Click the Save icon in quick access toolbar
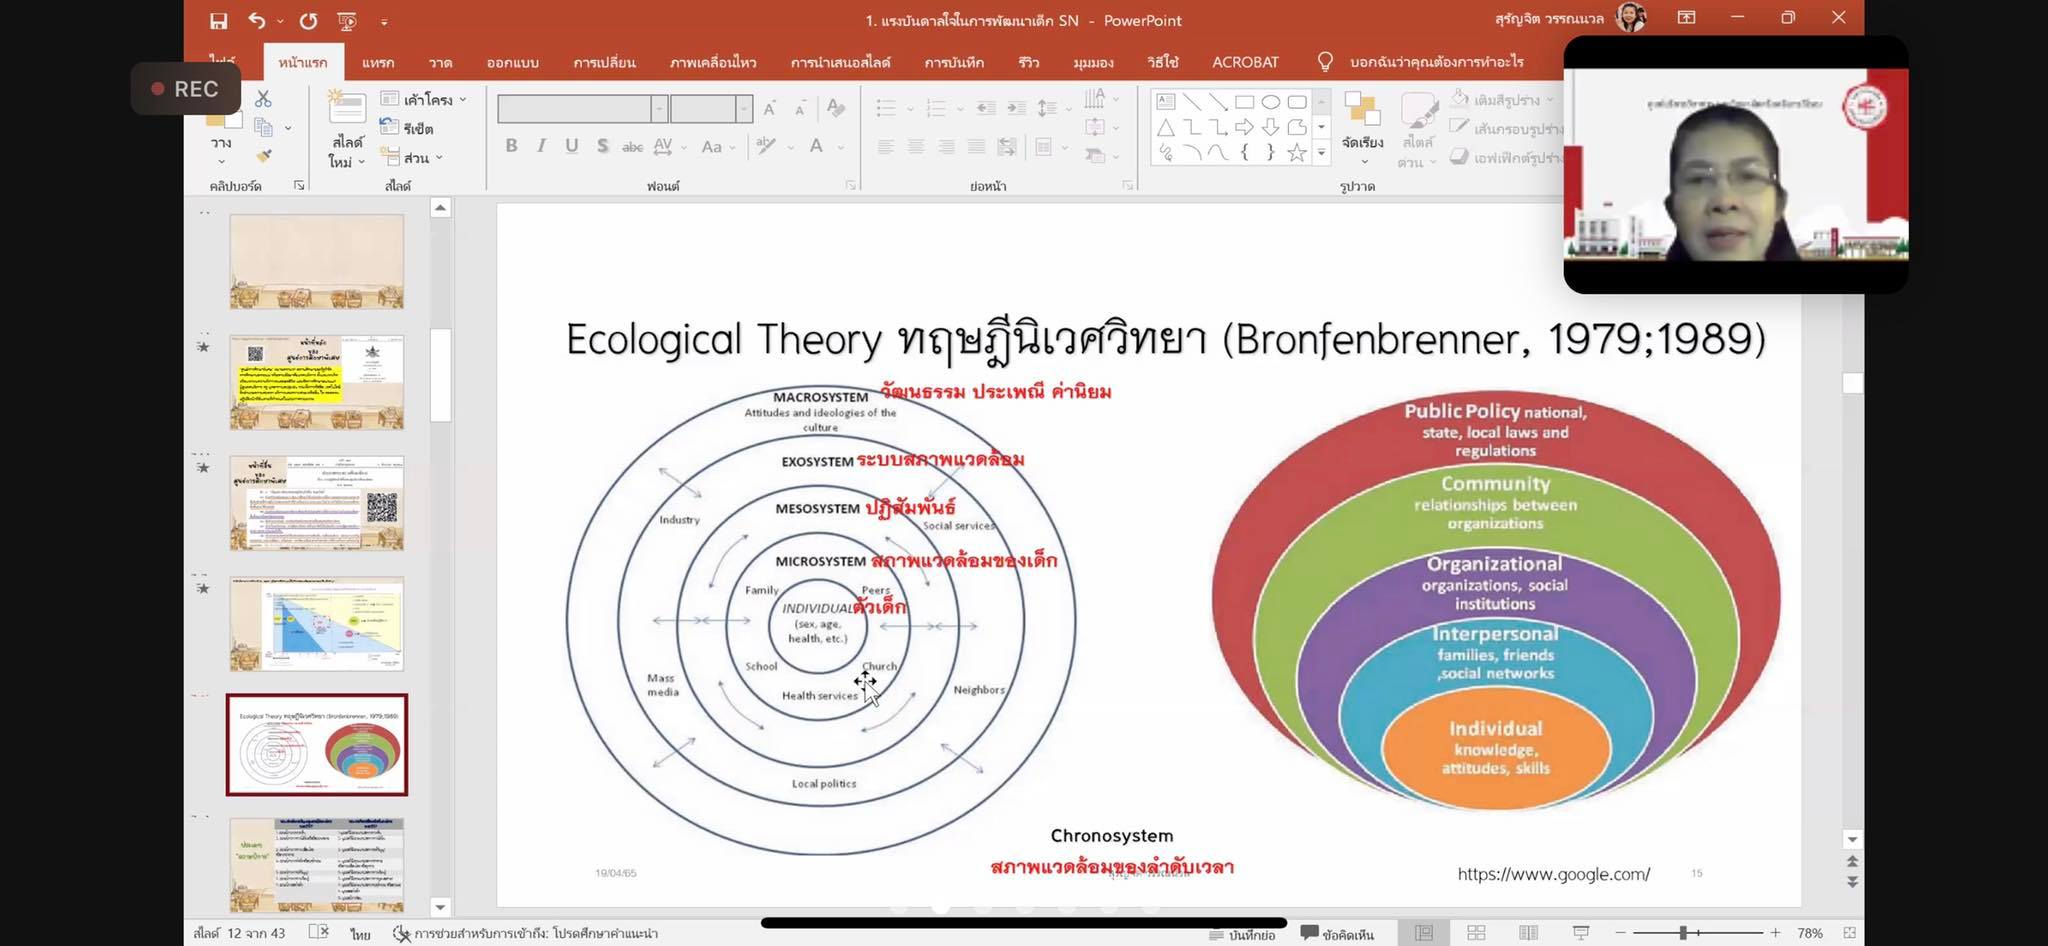The image size is (2048, 946). 218,21
